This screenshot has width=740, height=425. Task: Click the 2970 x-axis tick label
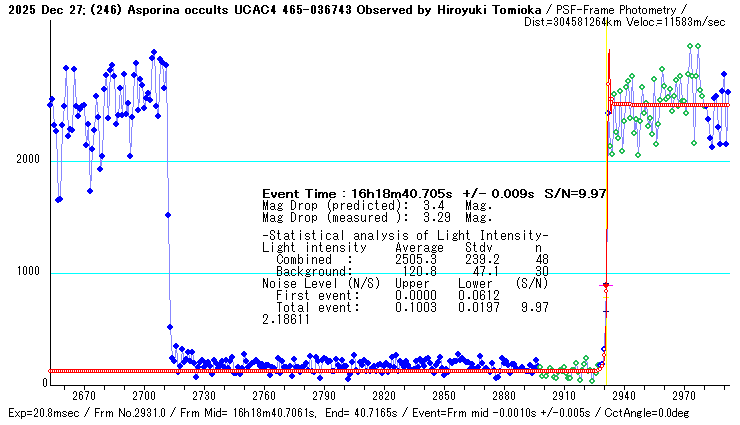[x=685, y=396]
